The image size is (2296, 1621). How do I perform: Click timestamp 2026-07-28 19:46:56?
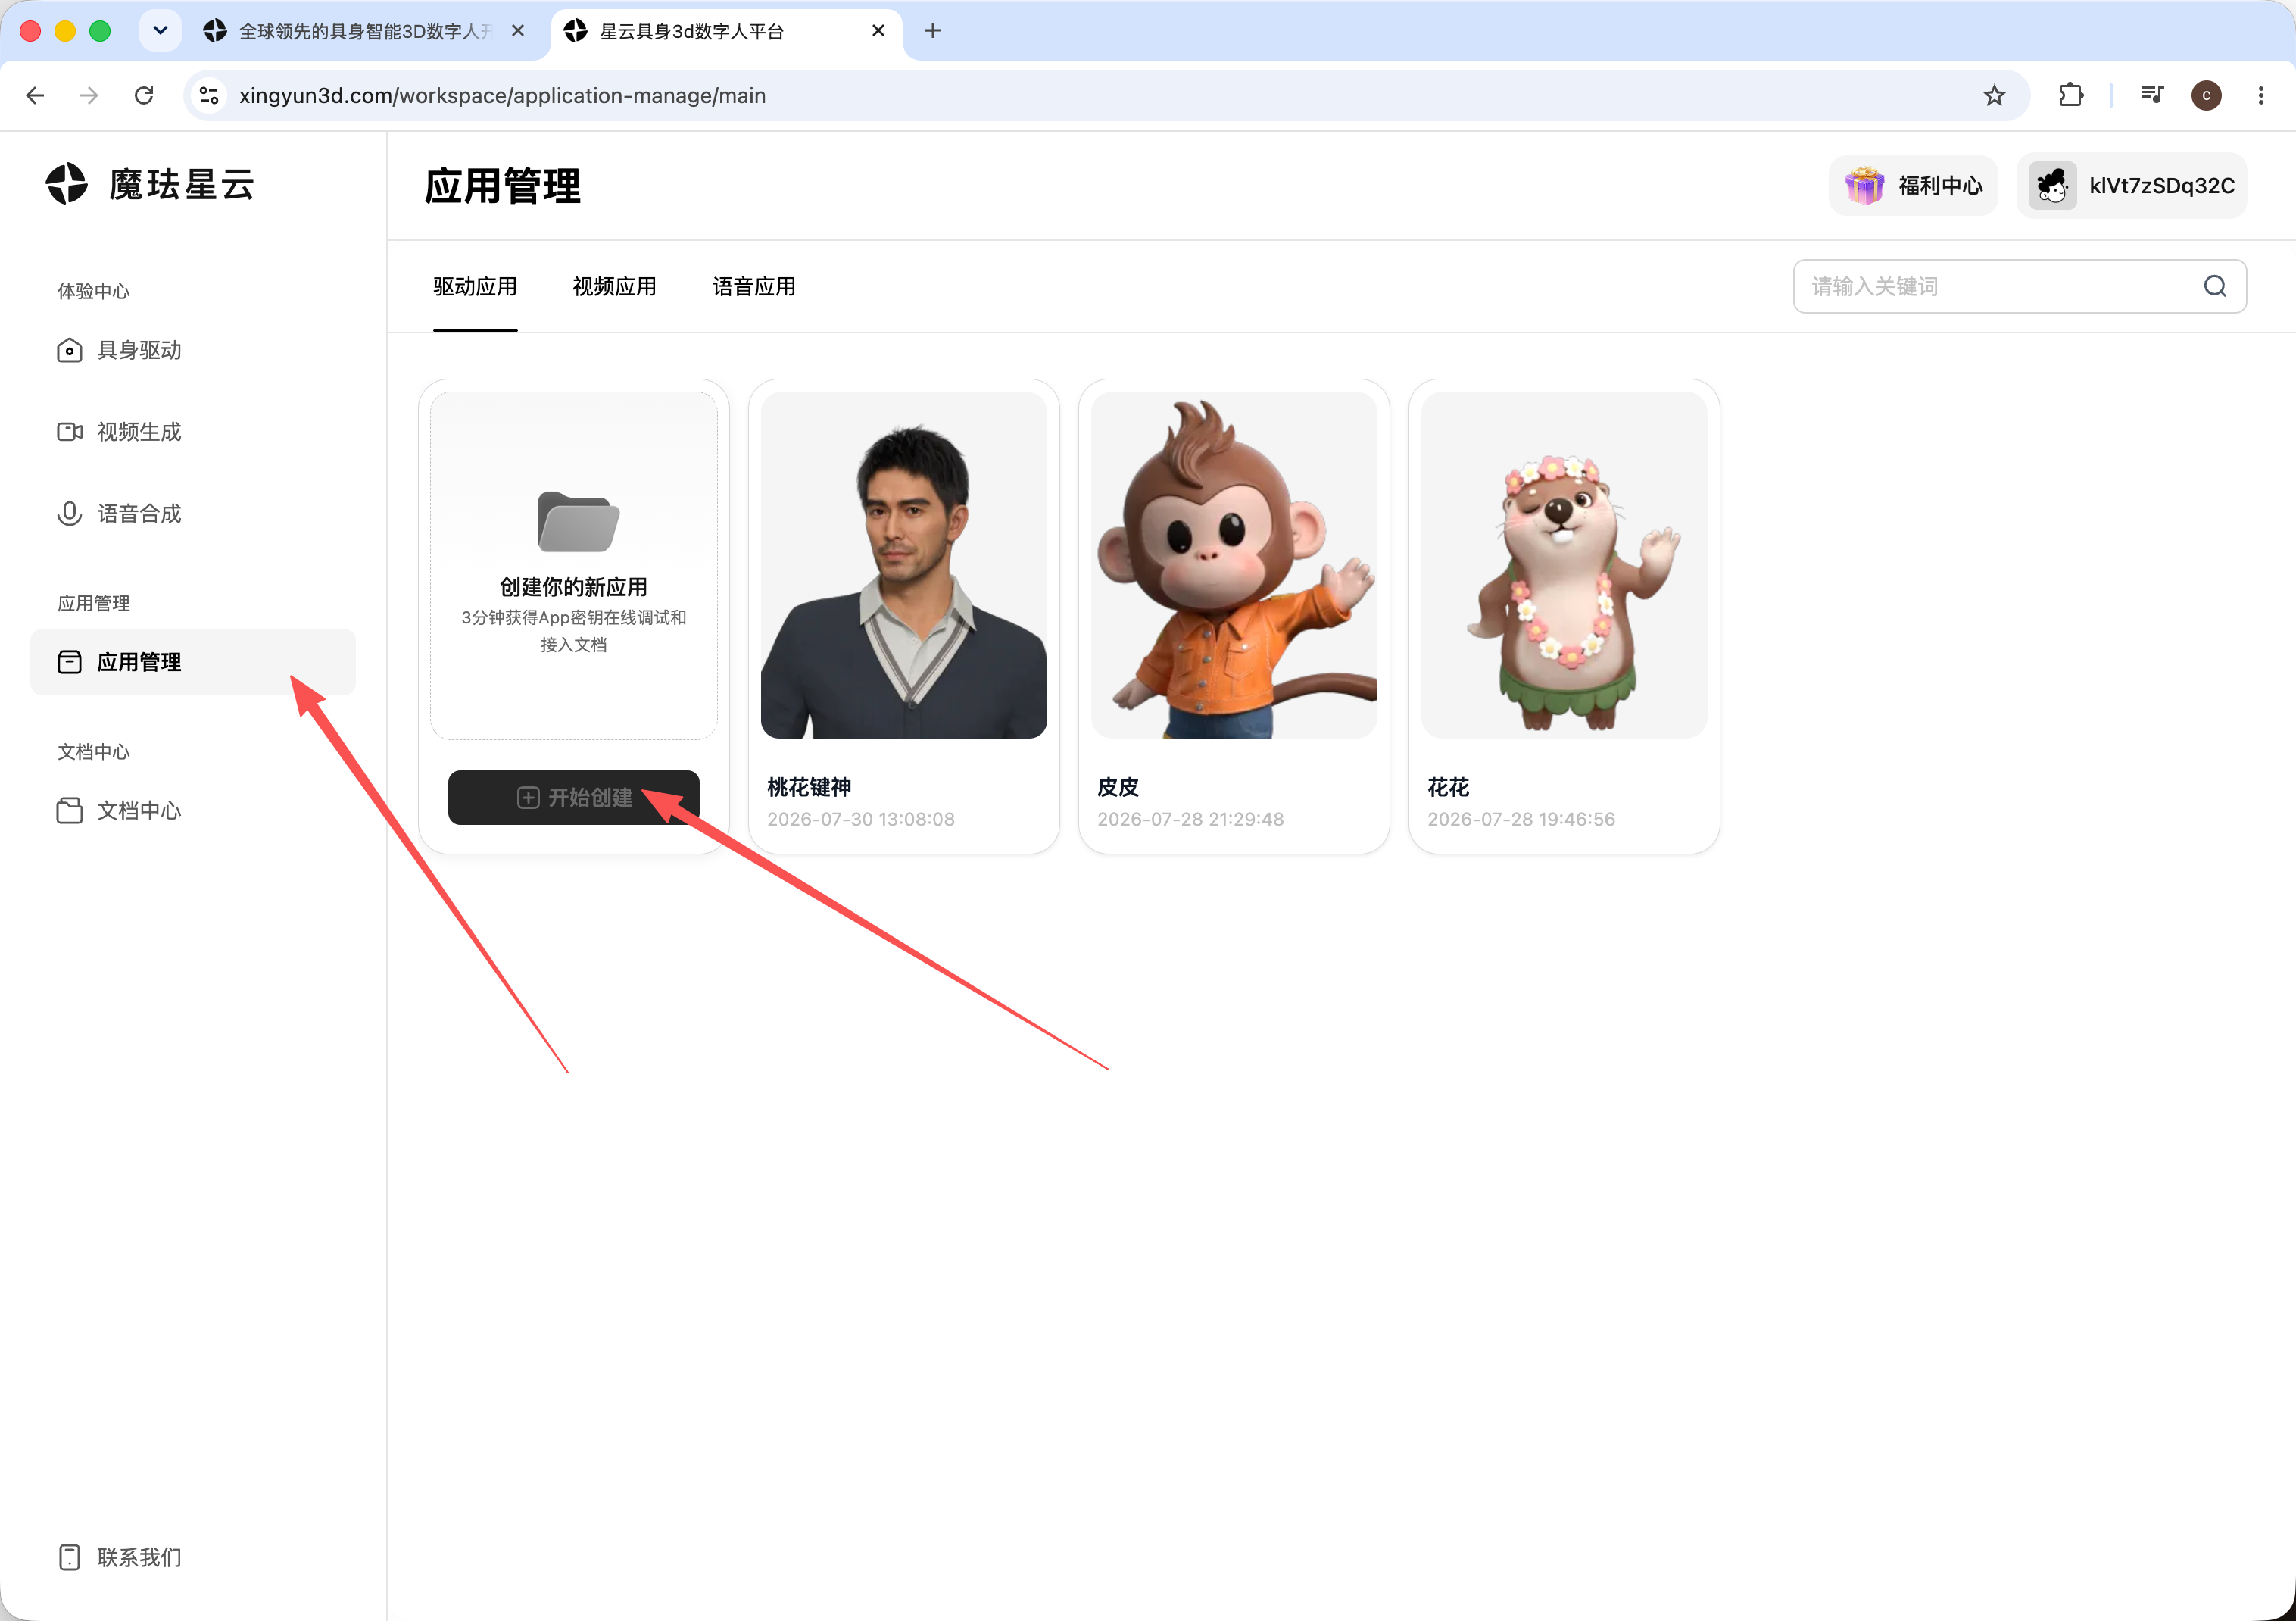click(1521, 819)
